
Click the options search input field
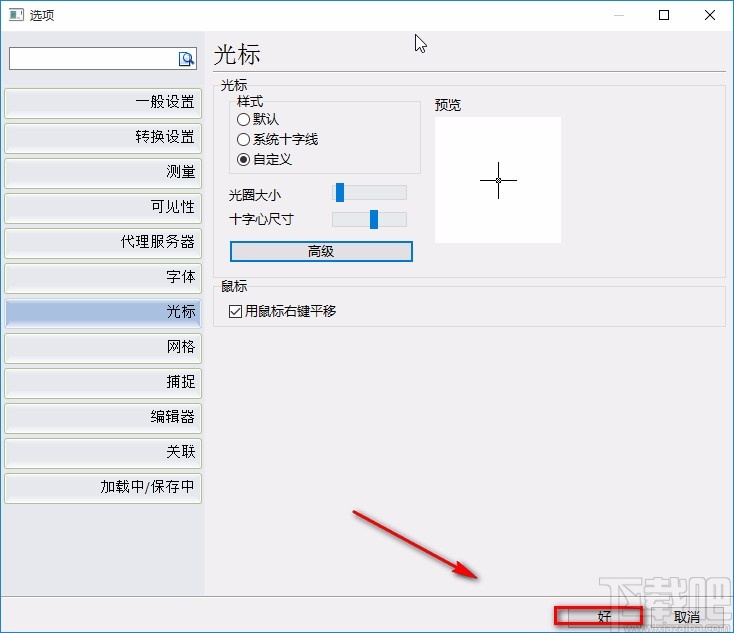point(93,59)
